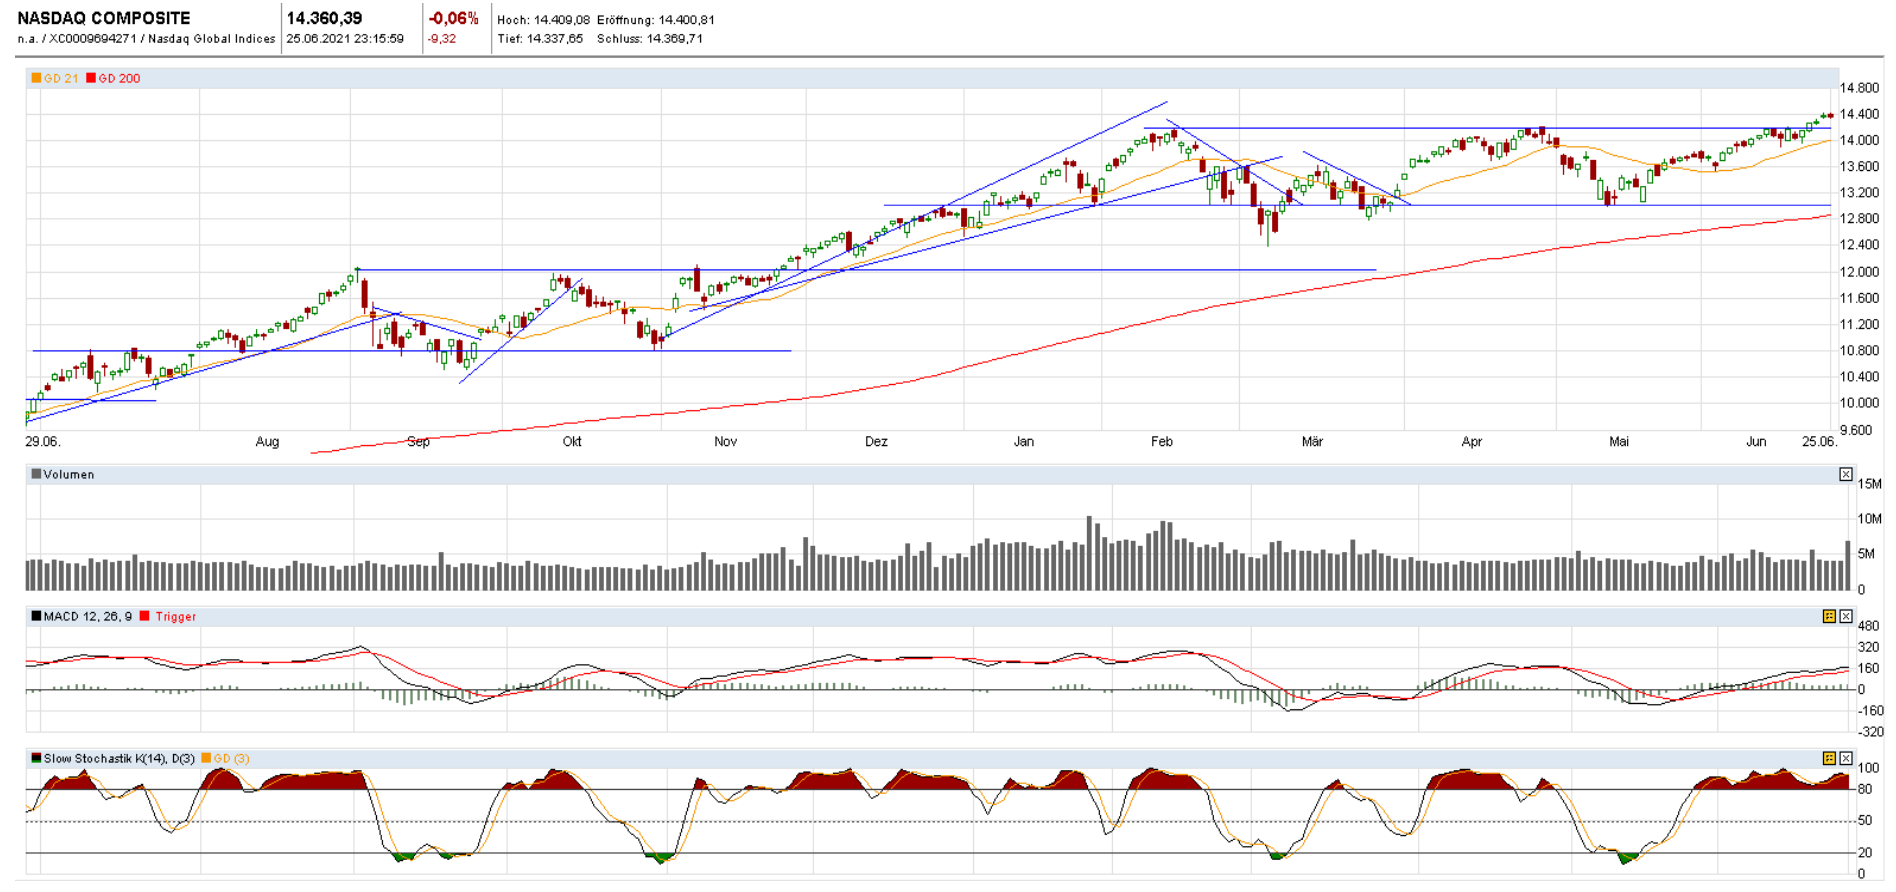
Task: Click the 12.000 price axis label
Action: pos(1859,272)
